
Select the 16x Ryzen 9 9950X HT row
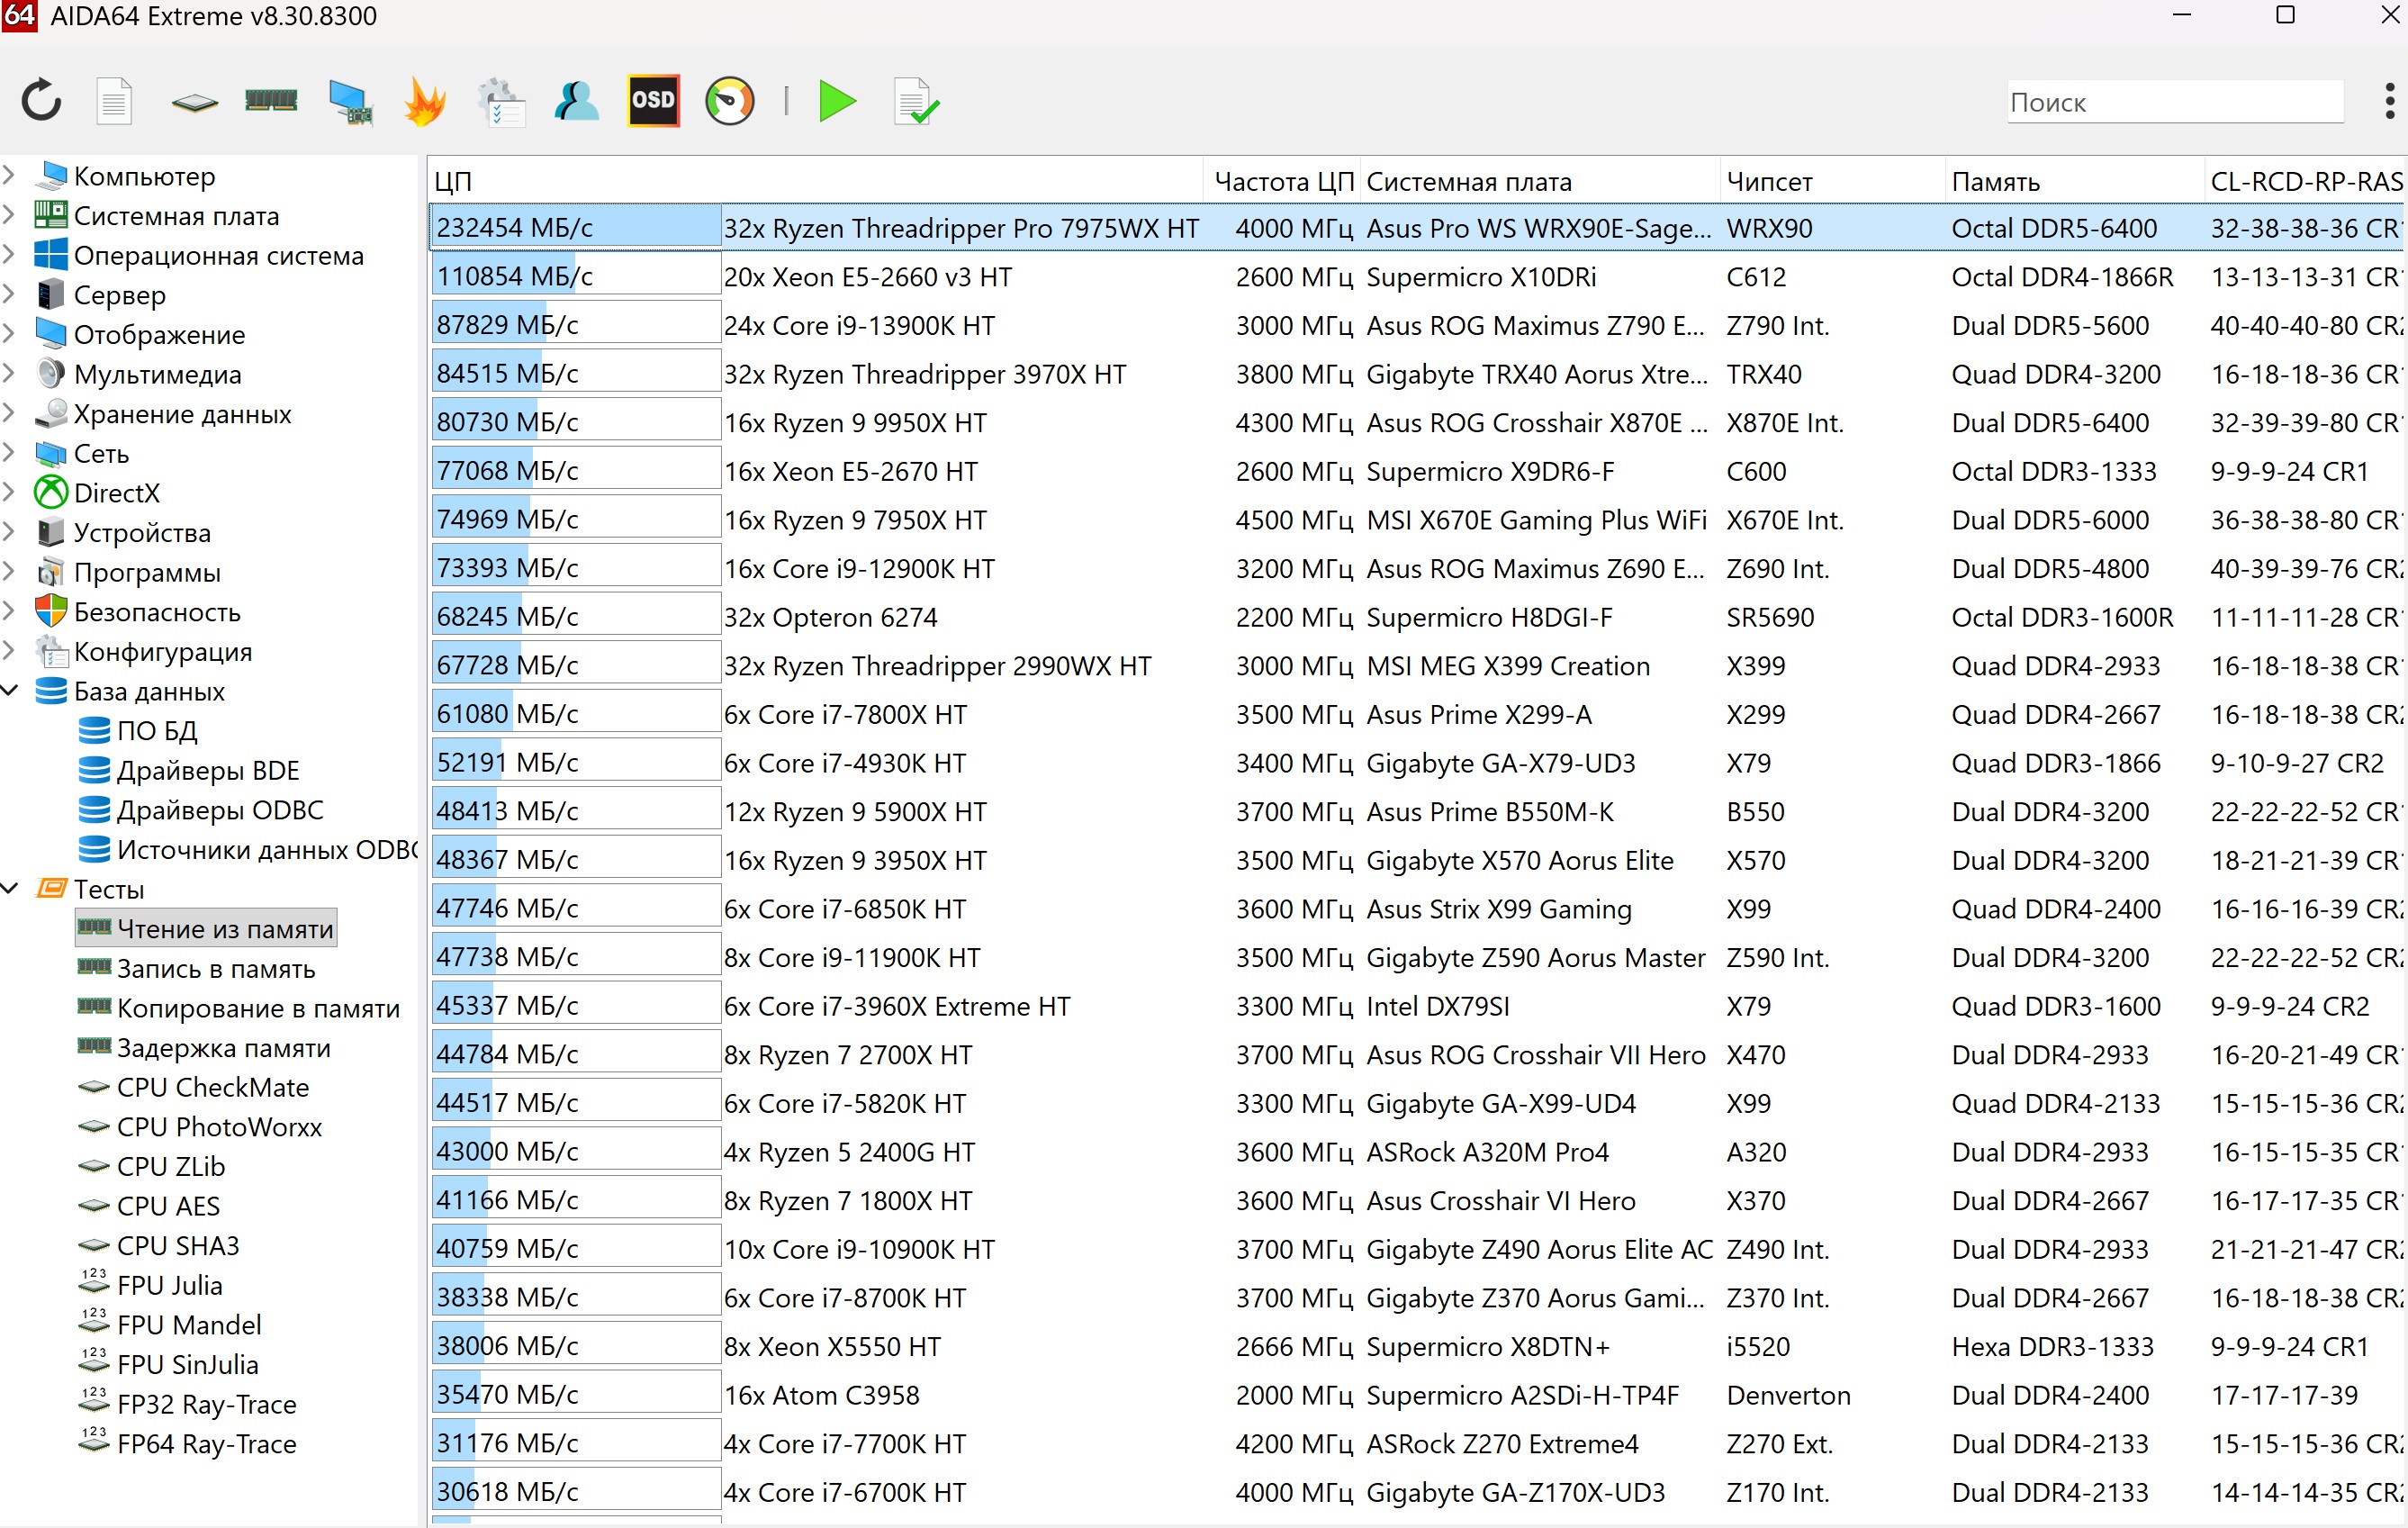[x=1417, y=423]
